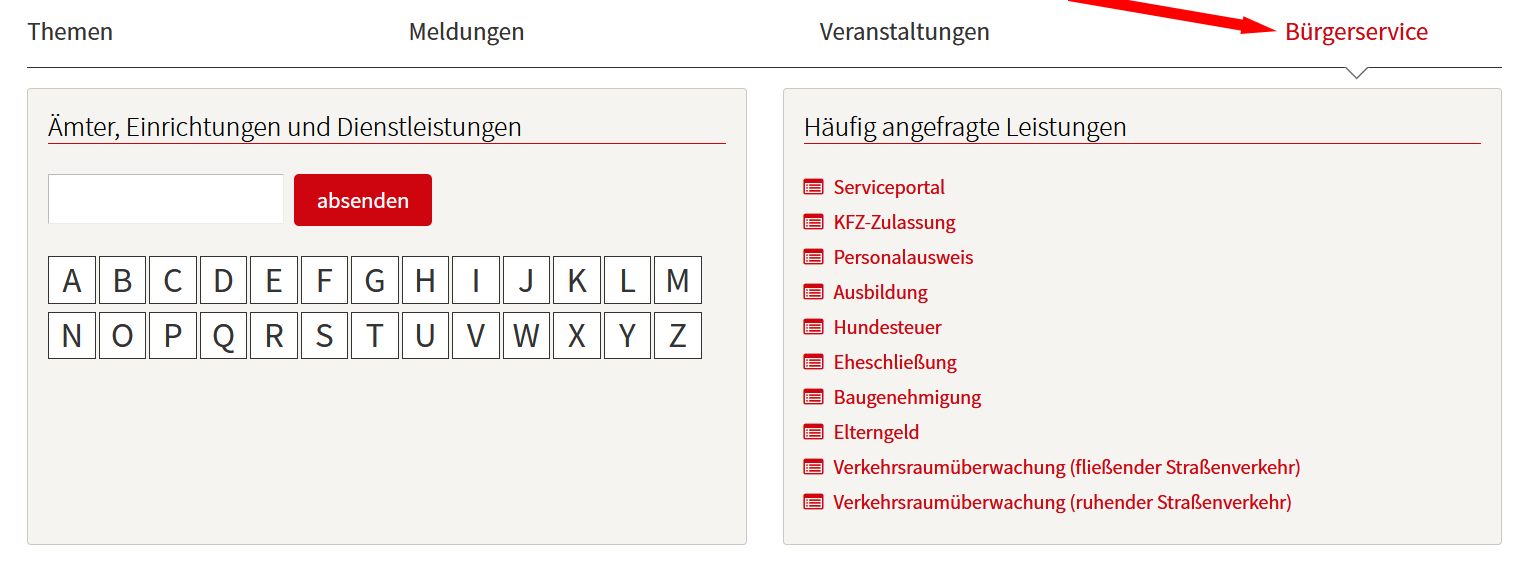
Task: Click the list icon beside Hundesteuer
Action: coord(813,327)
